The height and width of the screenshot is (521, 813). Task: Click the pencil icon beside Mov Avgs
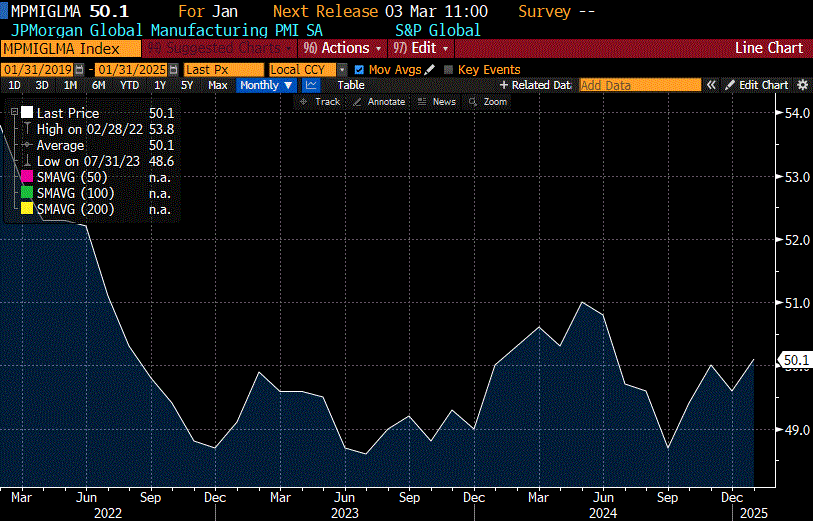(x=429, y=69)
